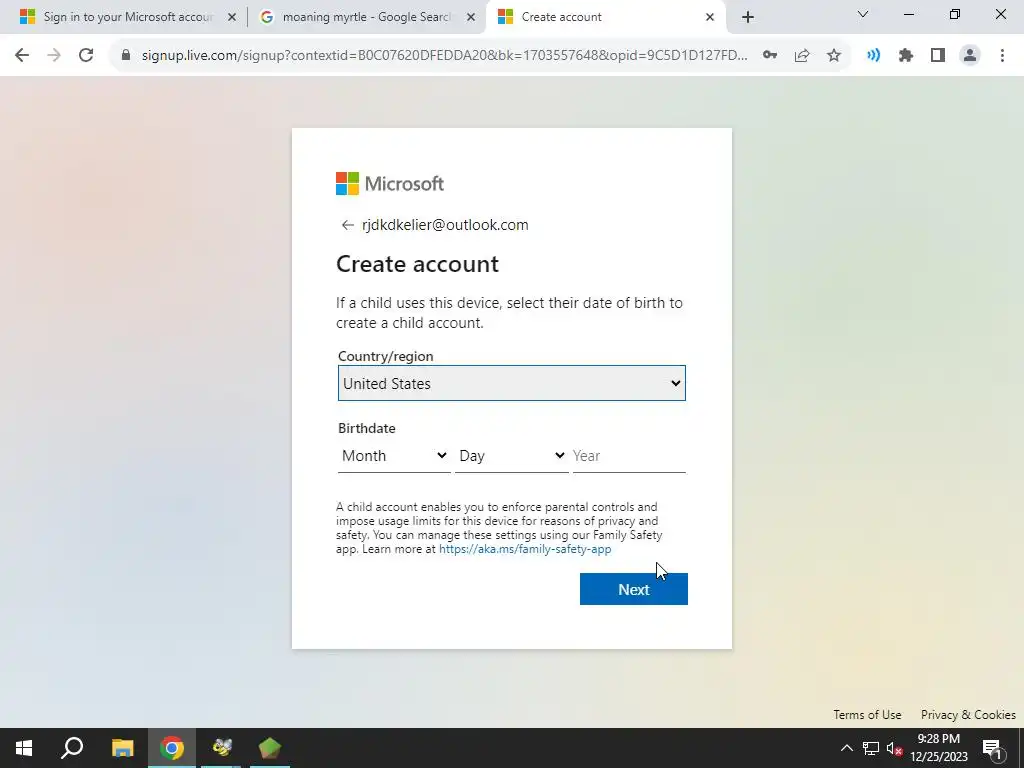View site info via lock icon

coord(126,56)
